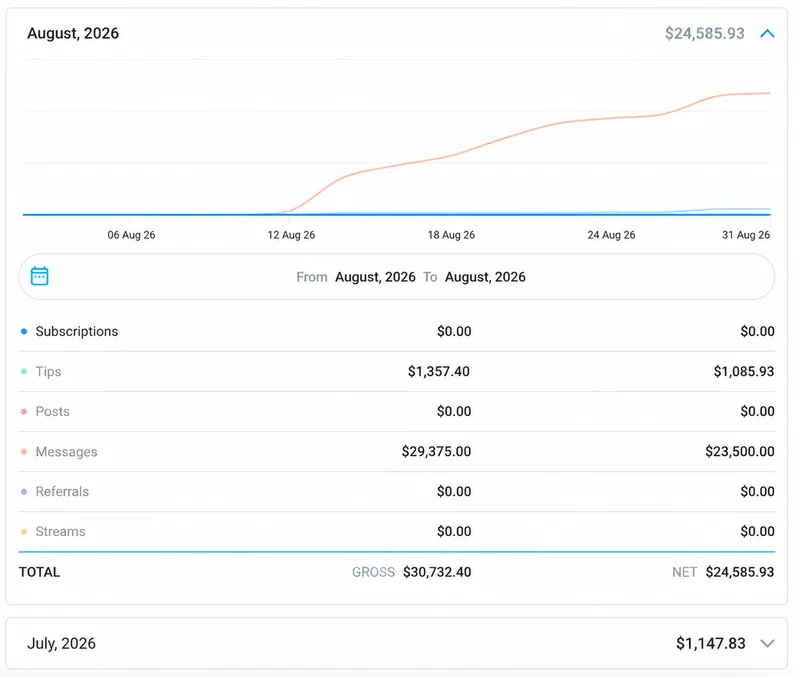Image resolution: width=800 pixels, height=677 pixels.
Task: Toggle the Tips series in the chart
Action: point(48,371)
